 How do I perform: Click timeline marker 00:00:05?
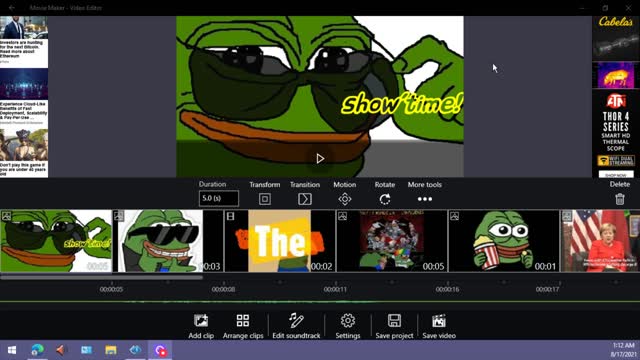[111, 289]
